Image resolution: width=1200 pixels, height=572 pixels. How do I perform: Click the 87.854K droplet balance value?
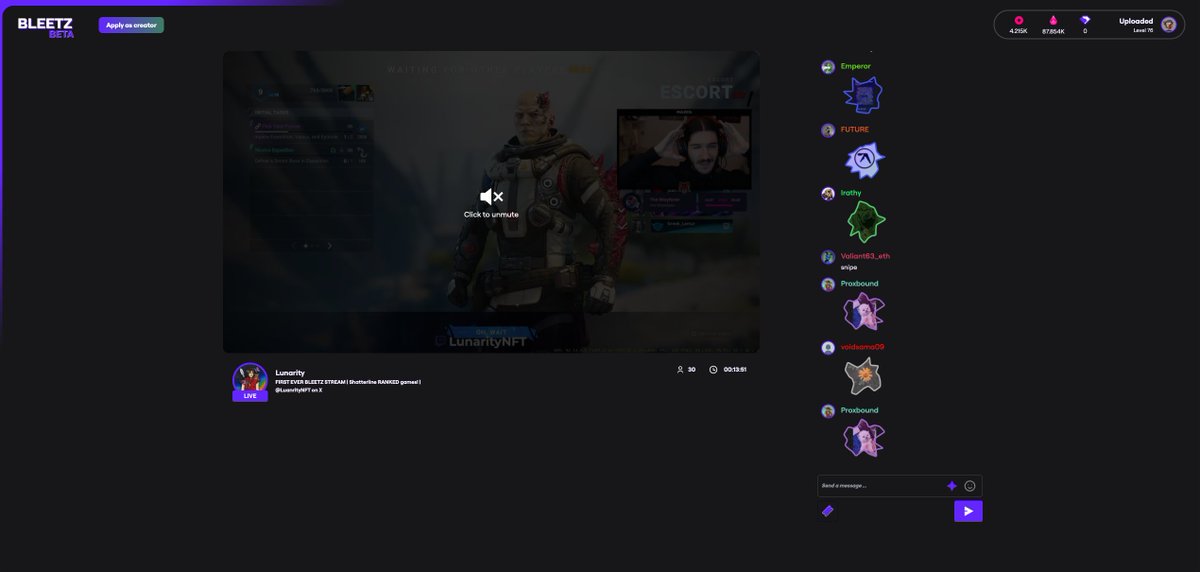tap(1053, 31)
